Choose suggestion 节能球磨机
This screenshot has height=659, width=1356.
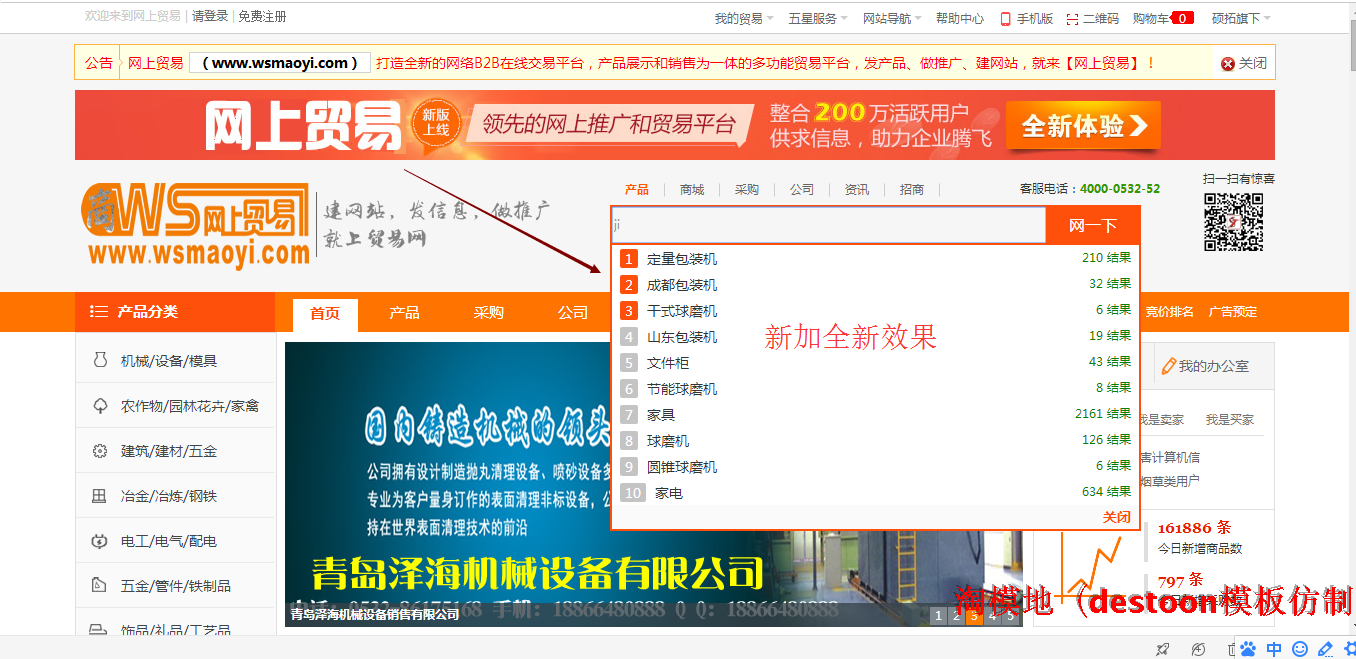(x=875, y=389)
